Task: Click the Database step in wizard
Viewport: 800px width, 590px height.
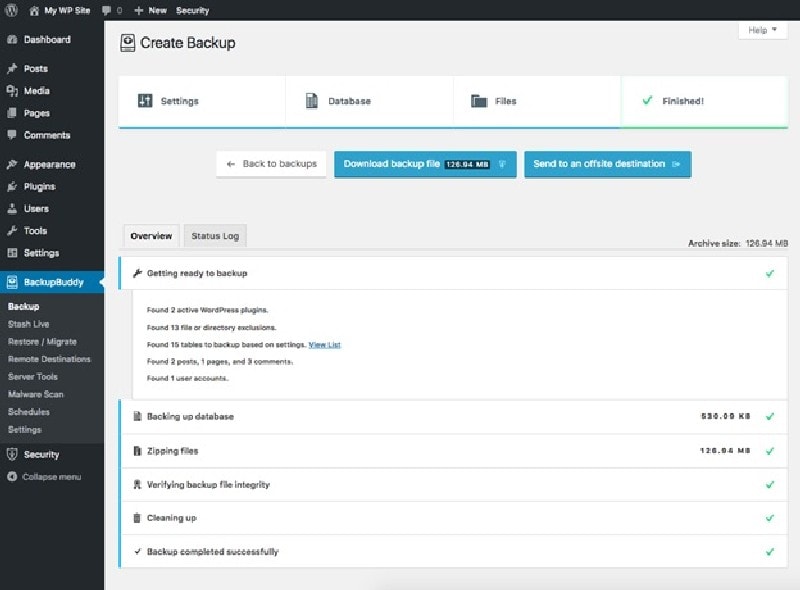Action: pyautogui.click(x=369, y=101)
